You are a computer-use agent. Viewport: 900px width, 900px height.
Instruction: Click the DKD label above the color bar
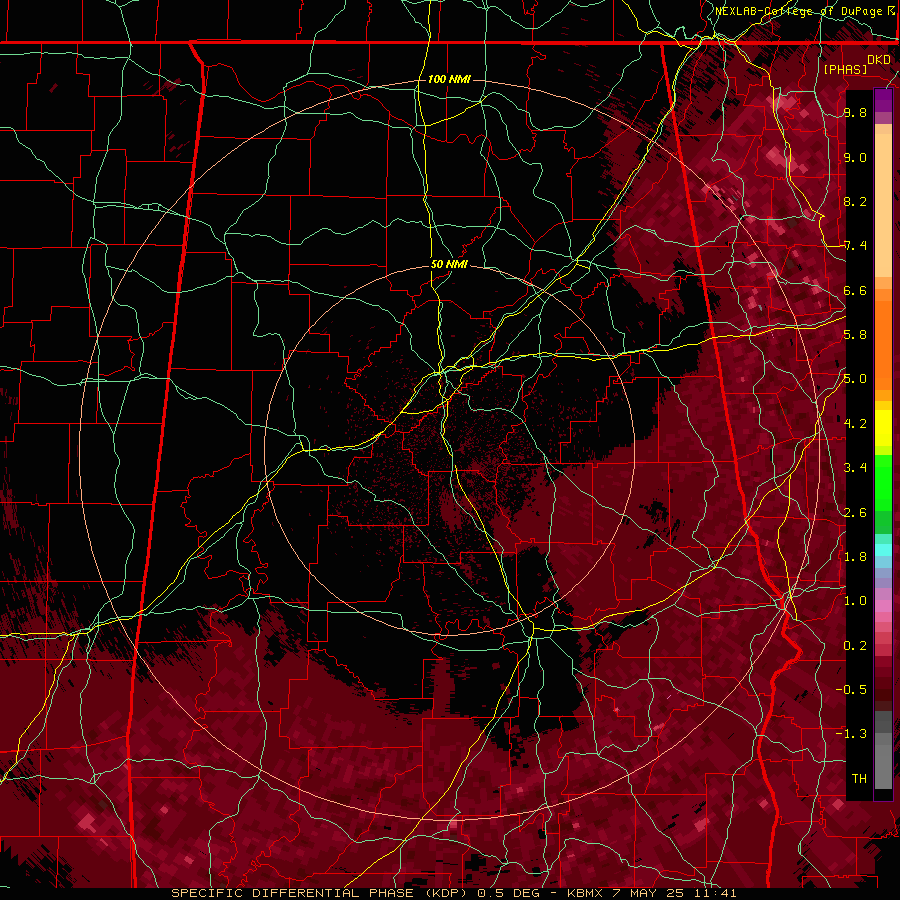(x=878, y=59)
